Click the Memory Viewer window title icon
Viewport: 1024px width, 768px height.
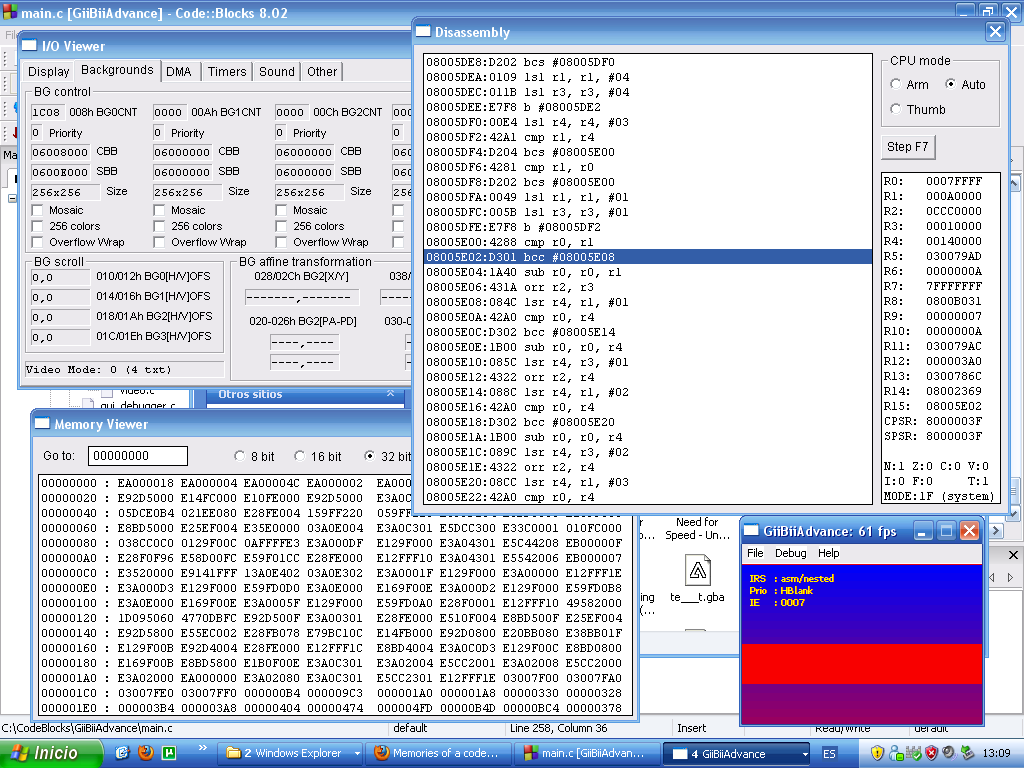click(42, 424)
